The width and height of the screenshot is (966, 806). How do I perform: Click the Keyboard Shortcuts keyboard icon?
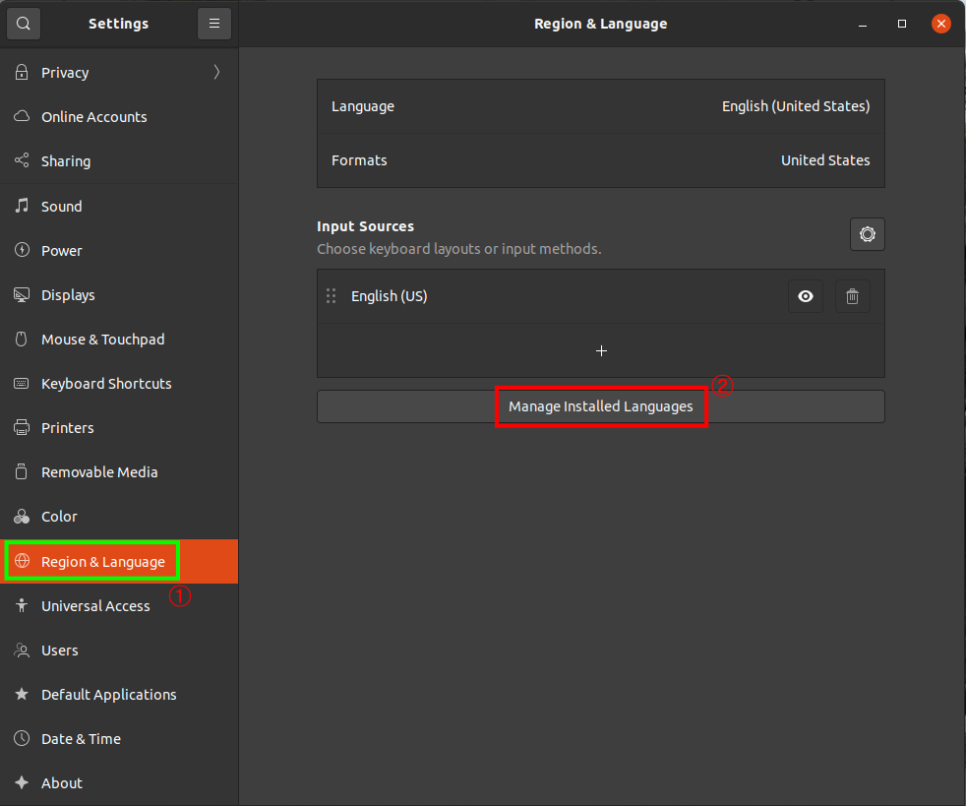click(x=22, y=383)
